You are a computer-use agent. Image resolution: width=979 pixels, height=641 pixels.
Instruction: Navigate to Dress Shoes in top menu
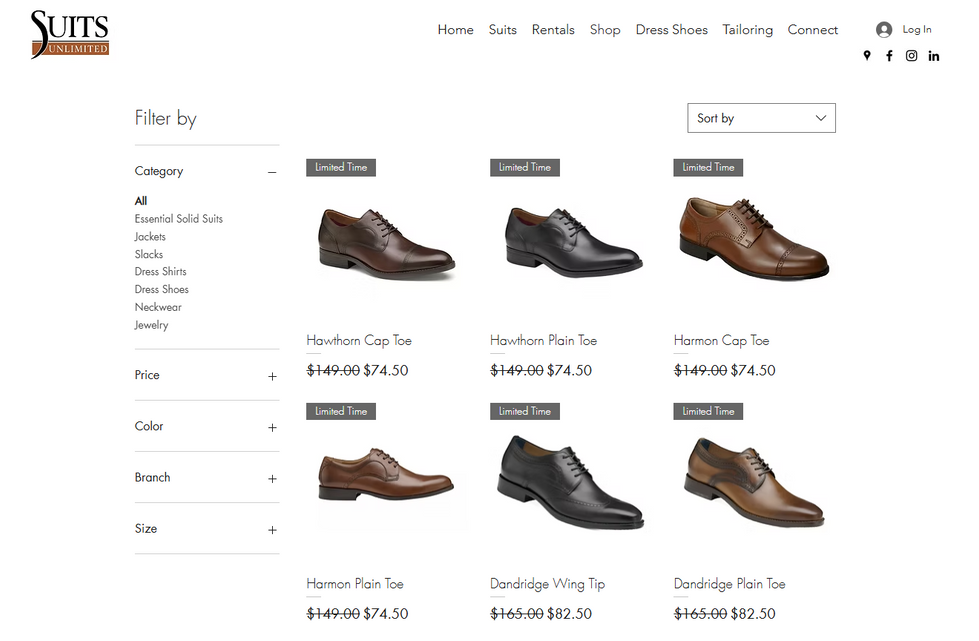(671, 30)
